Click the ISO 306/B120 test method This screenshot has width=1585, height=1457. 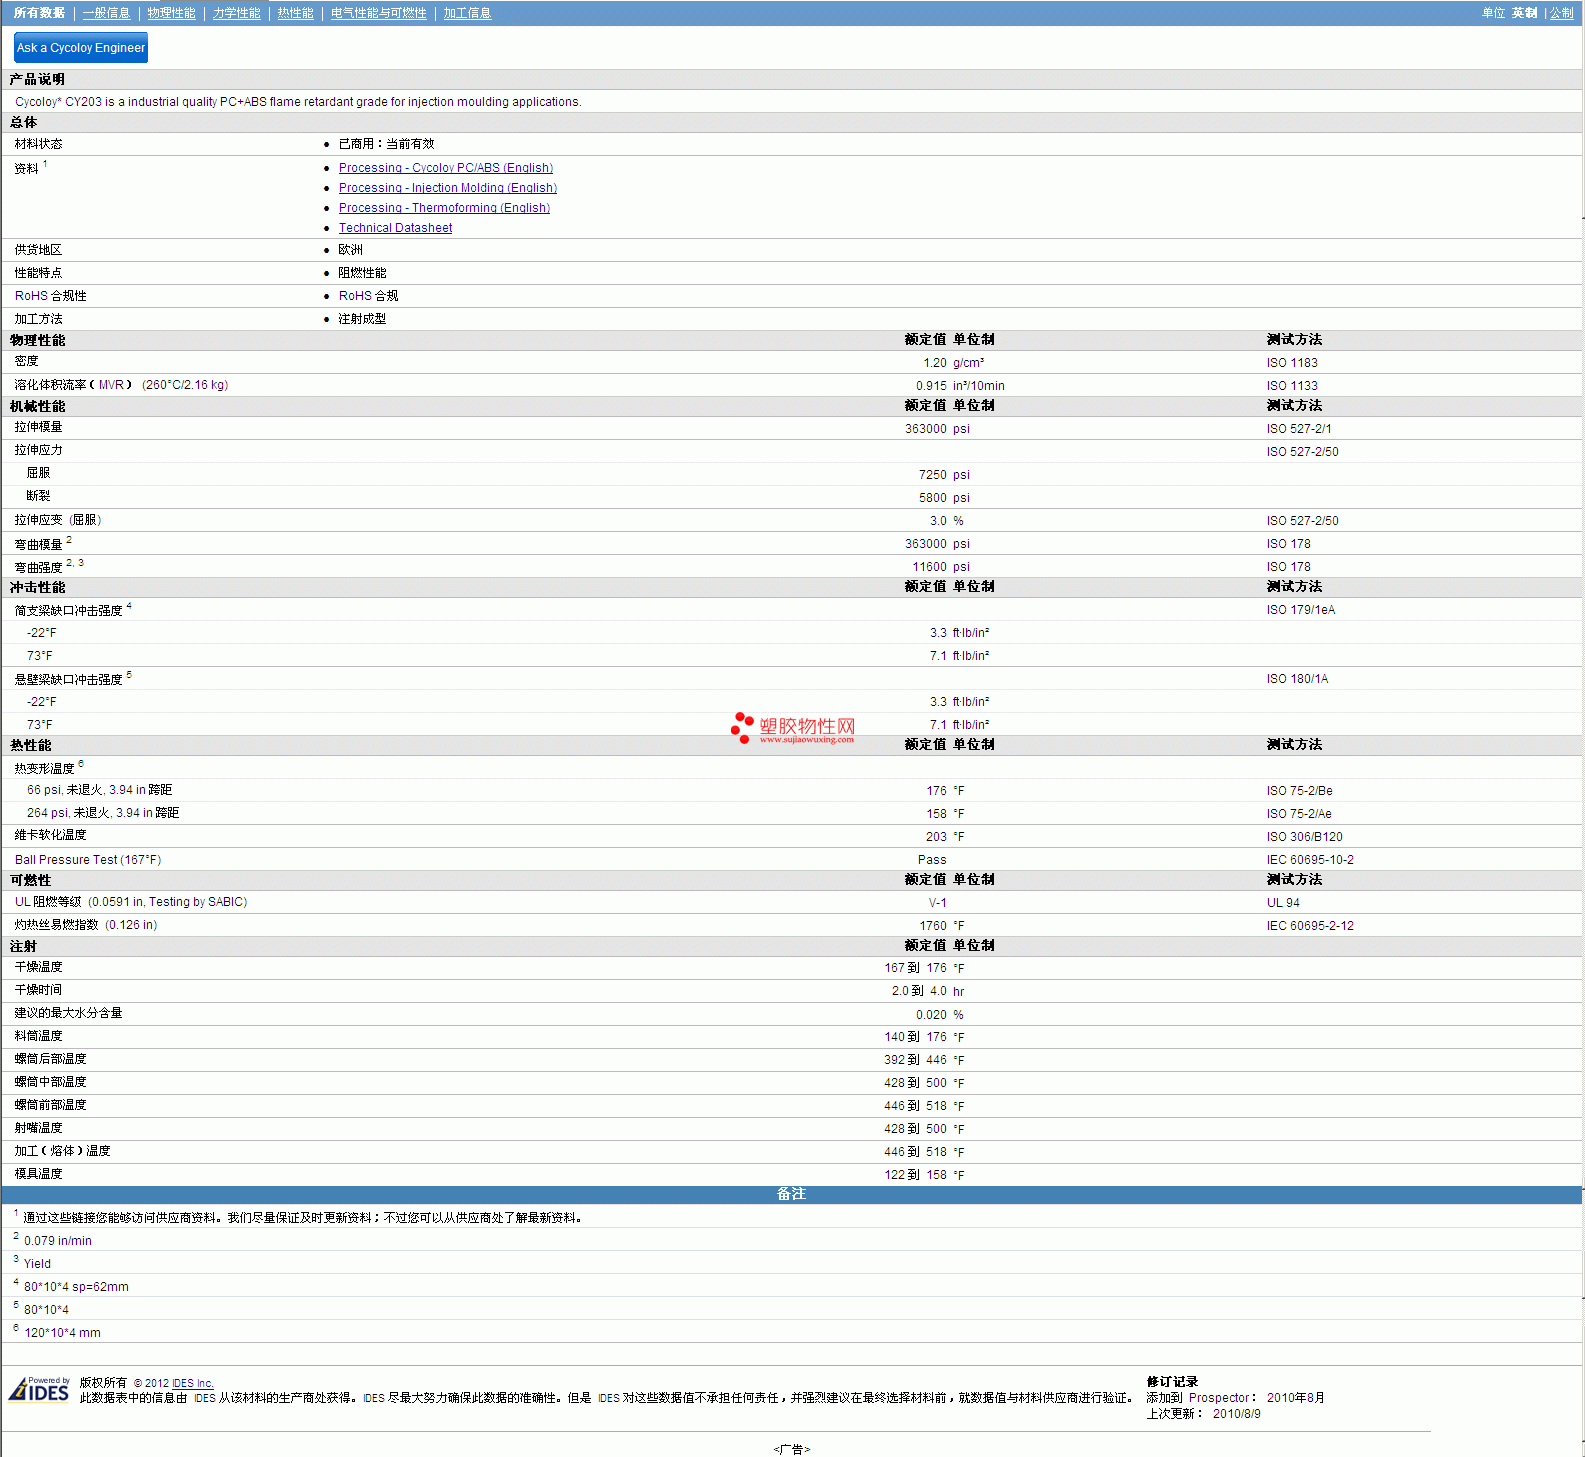(1304, 837)
